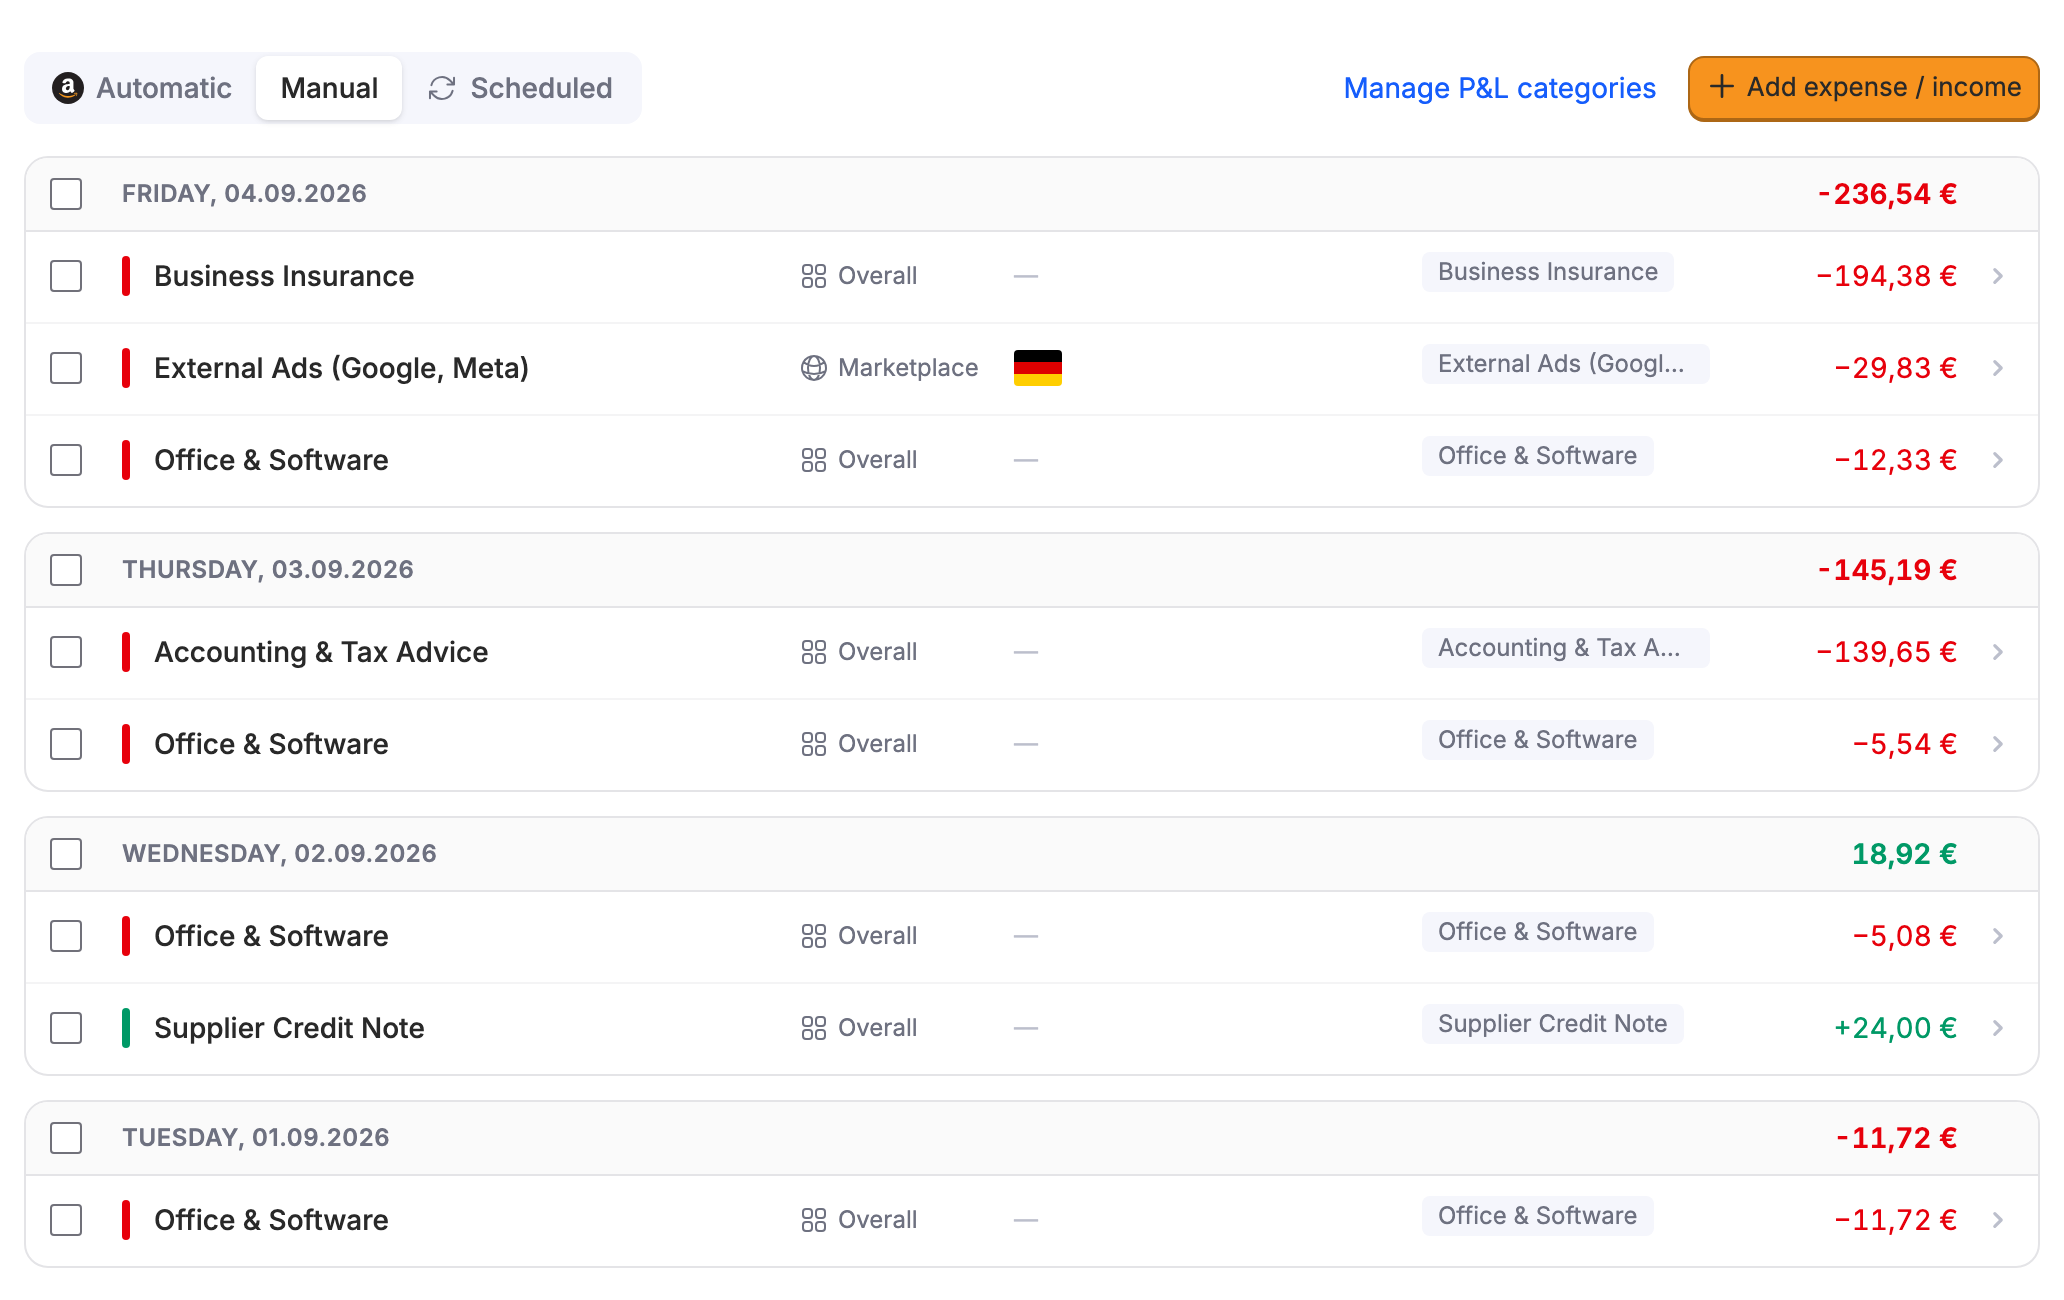Click the plus icon in Add expense button
The image size is (2064, 1300).
tap(1721, 87)
